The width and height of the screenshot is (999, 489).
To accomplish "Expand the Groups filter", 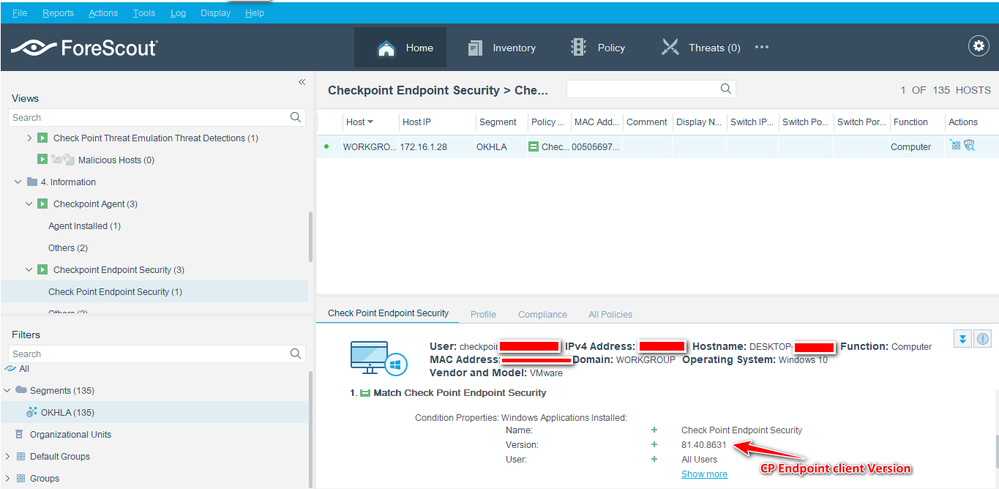I will 7,478.
